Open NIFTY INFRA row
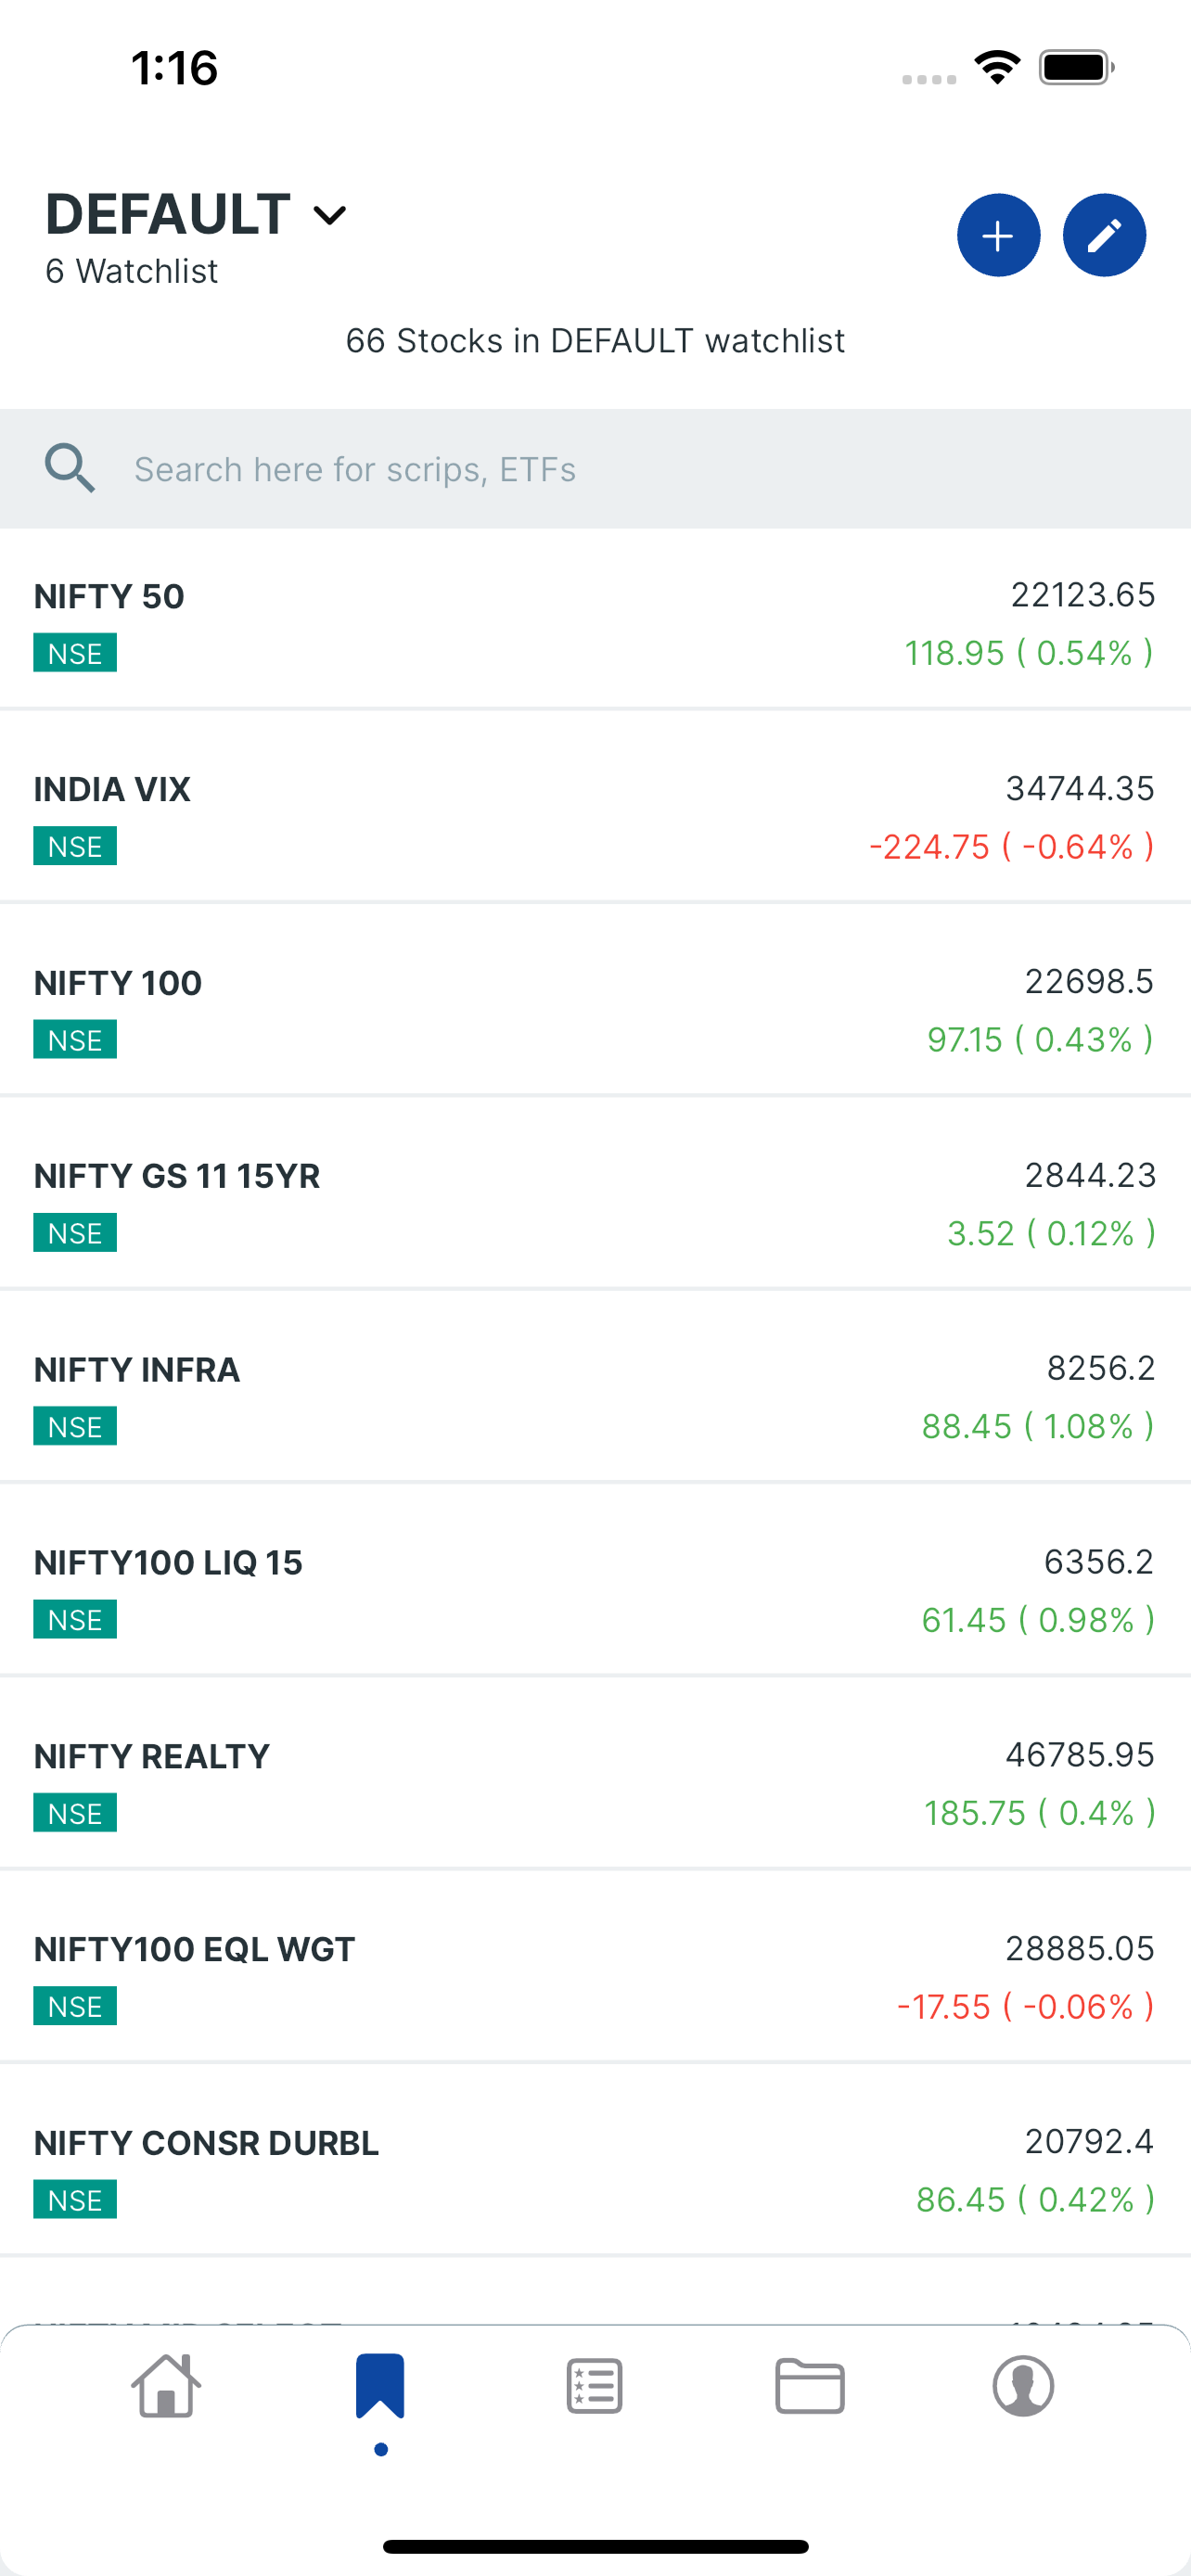 (x=595, y=1394)
